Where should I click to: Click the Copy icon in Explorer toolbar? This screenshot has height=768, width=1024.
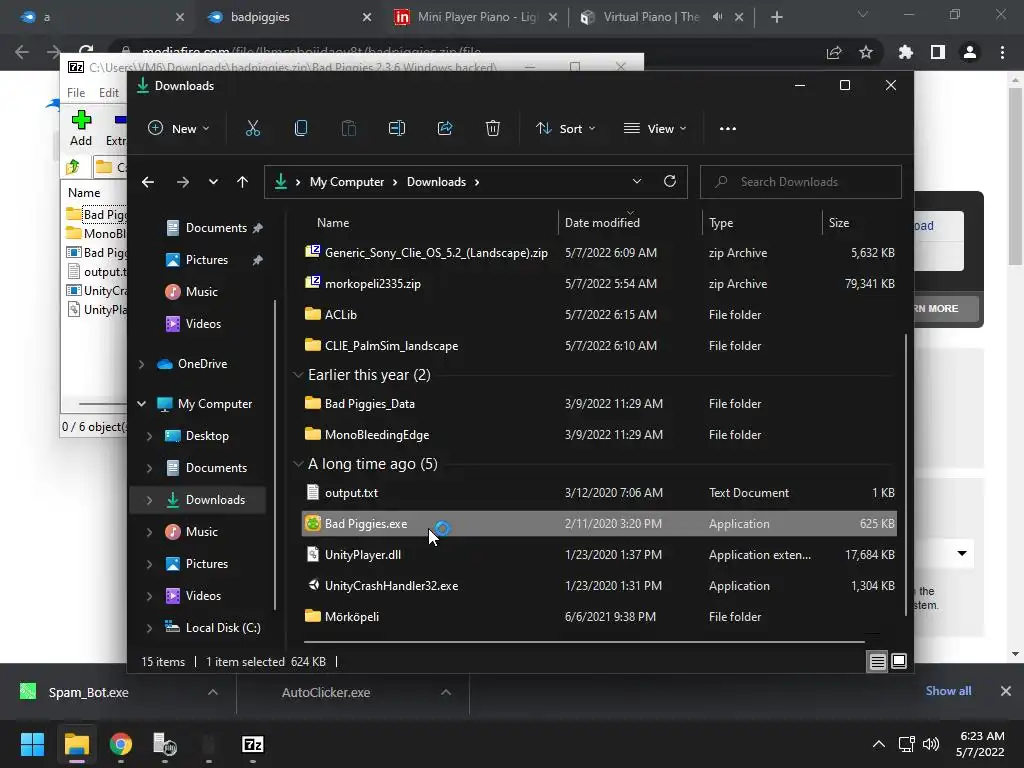click(x=301, y=129)
